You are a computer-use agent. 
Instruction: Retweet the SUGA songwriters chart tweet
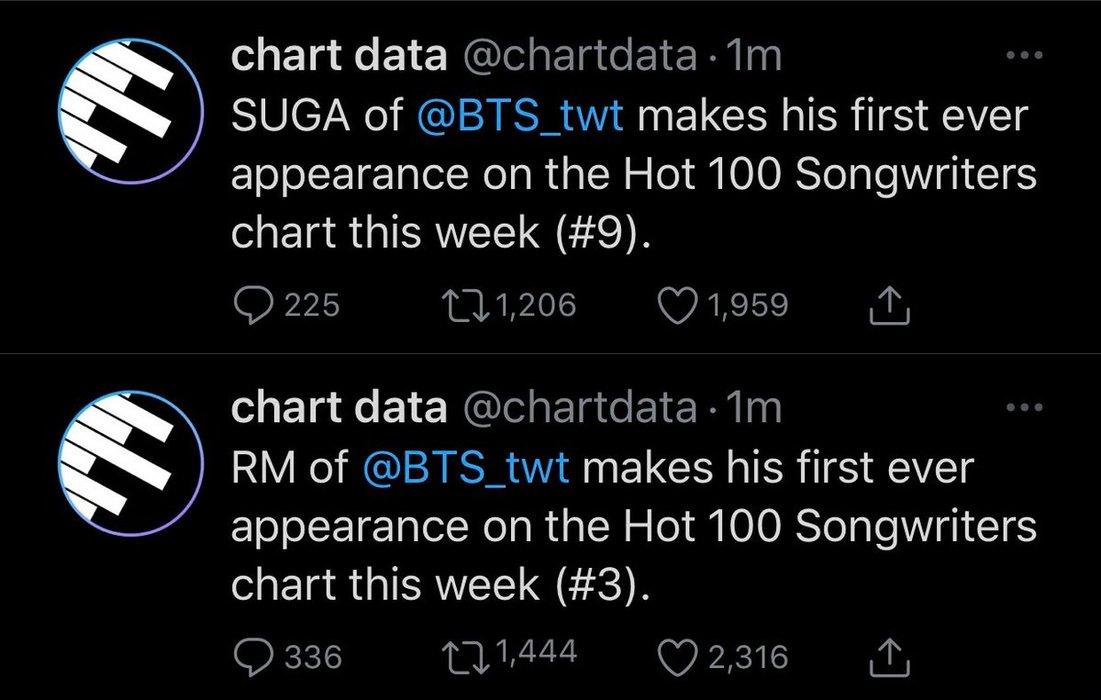tap(464, 305)
